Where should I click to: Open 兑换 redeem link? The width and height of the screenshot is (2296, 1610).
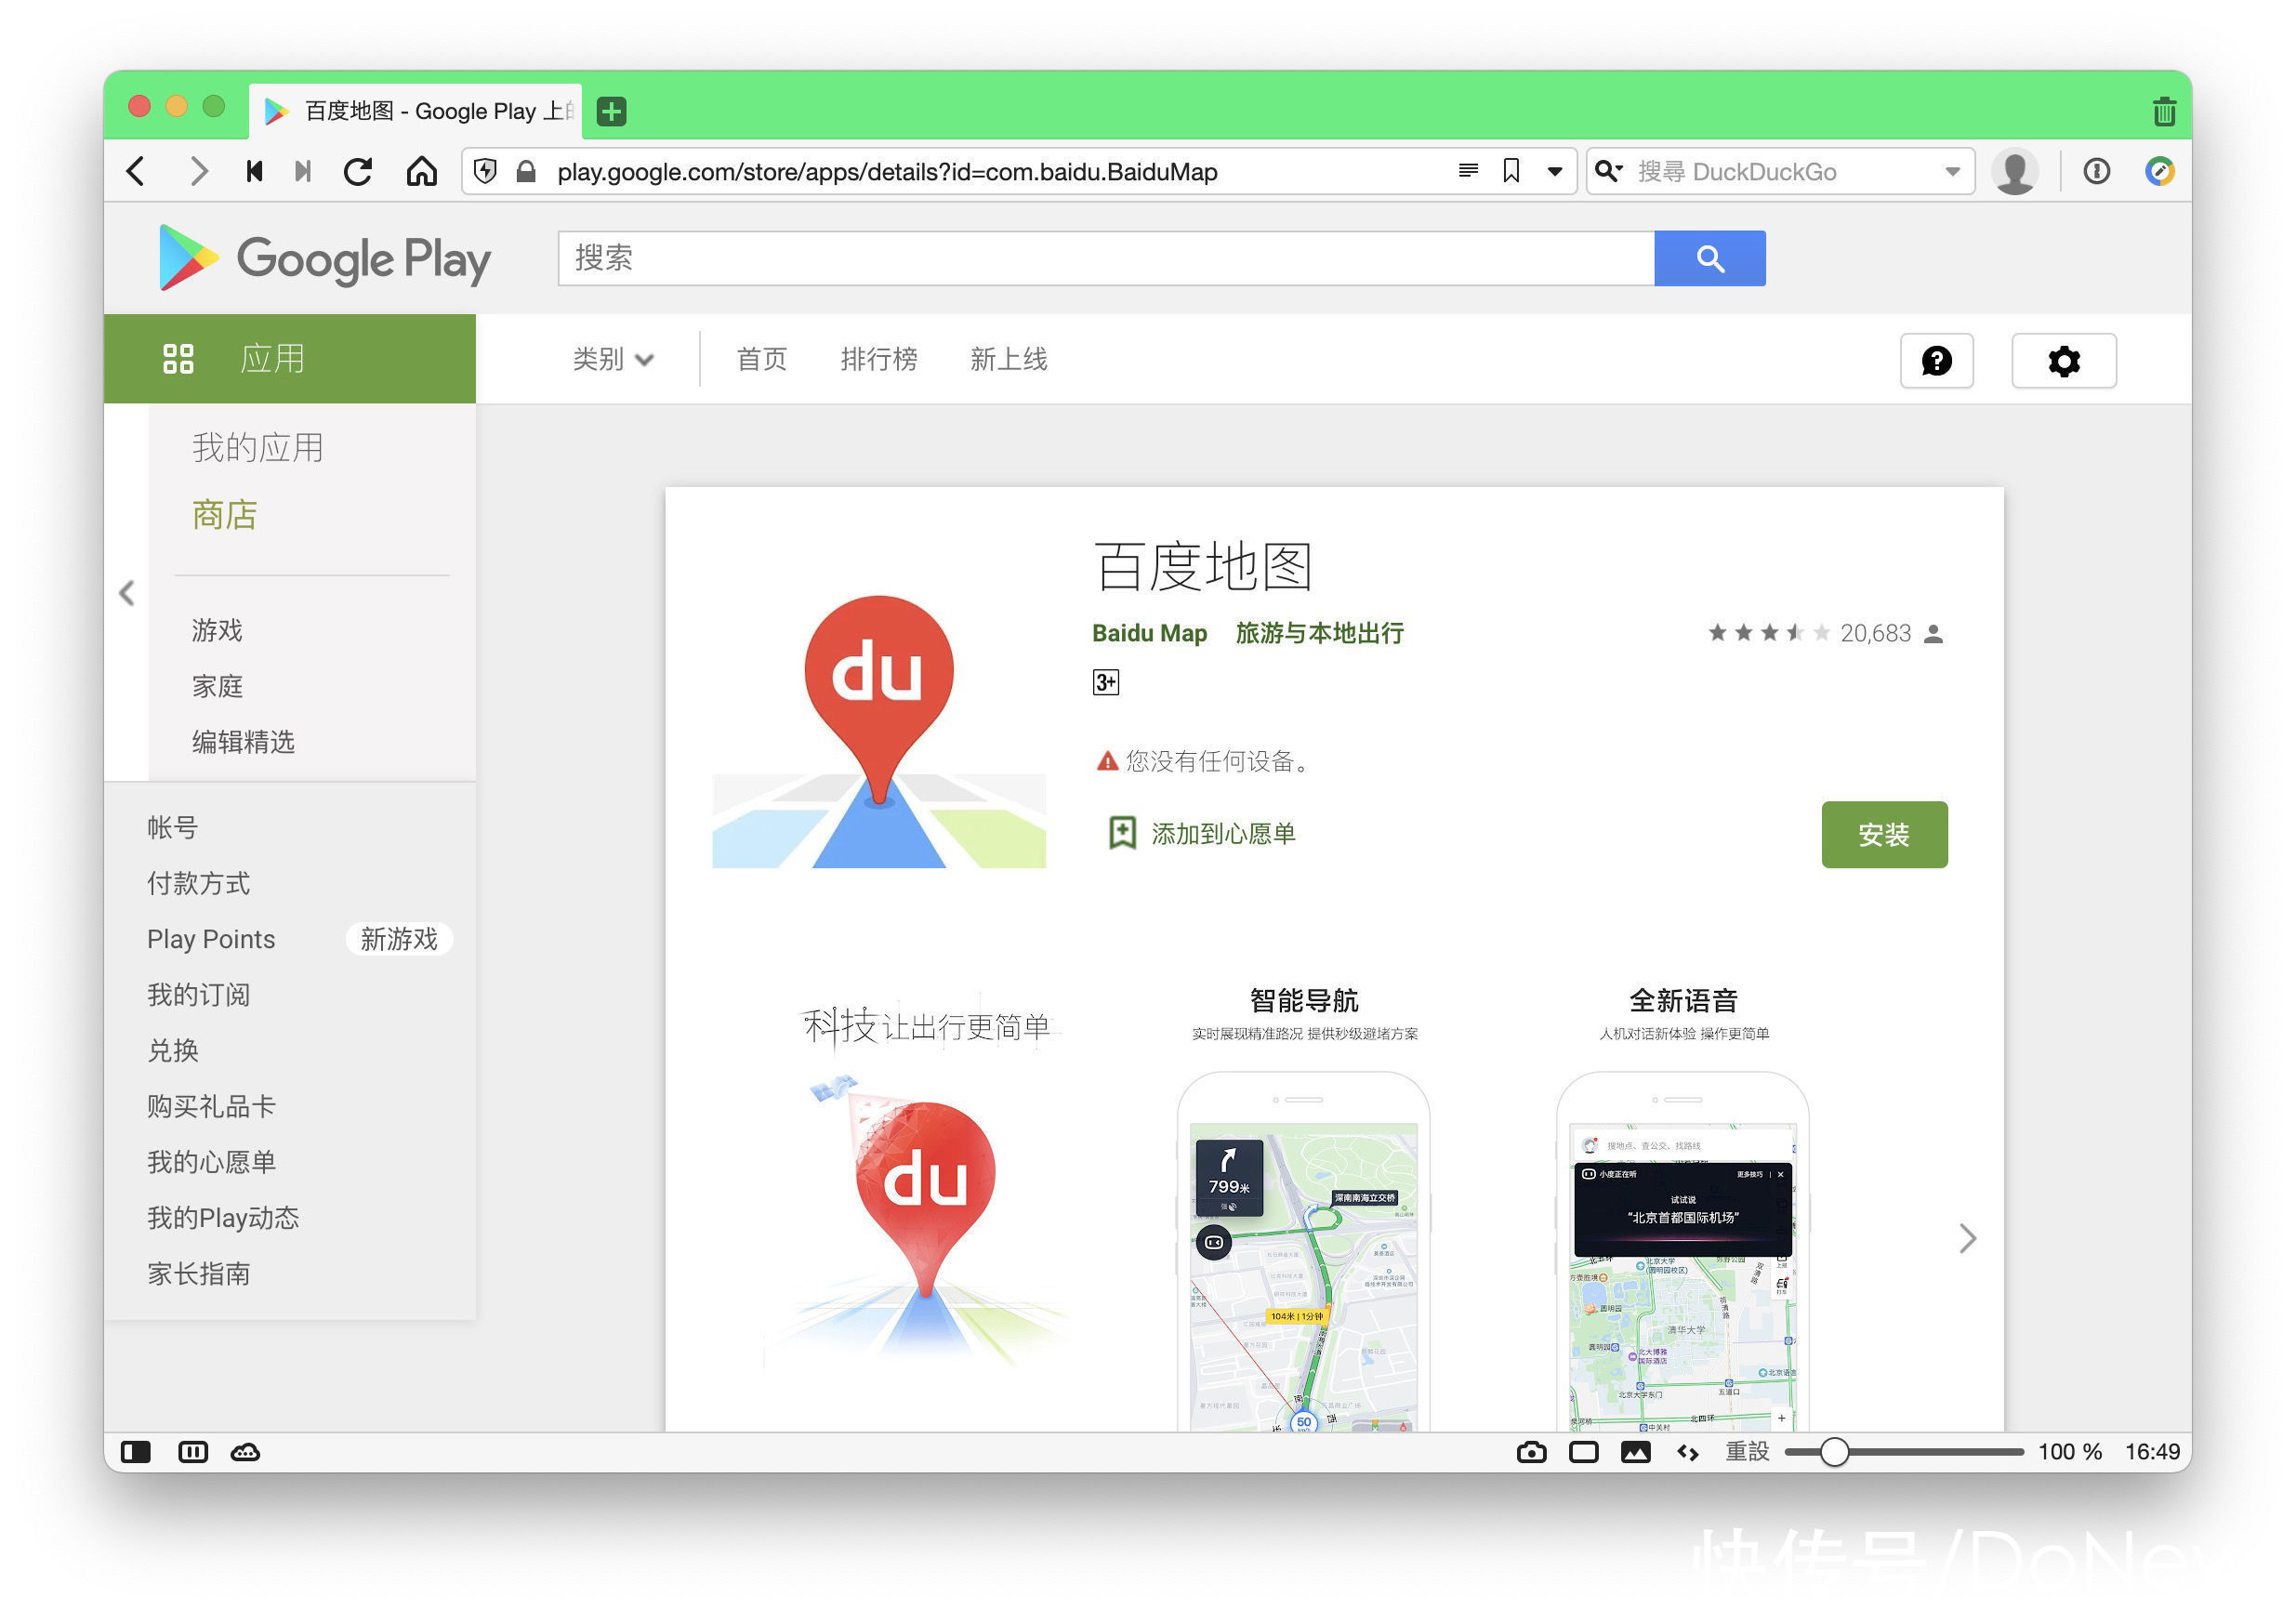tap(173, 1050)
